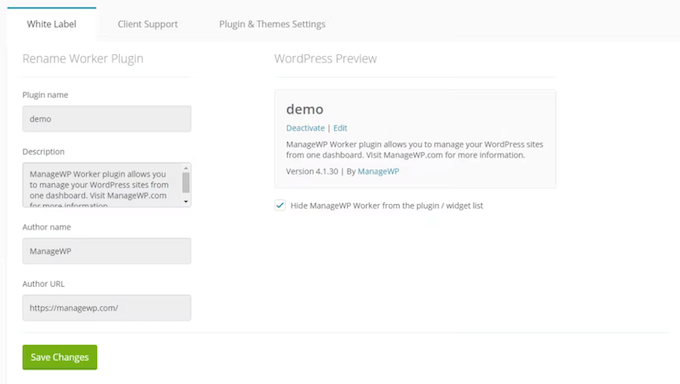Click the 'Author URL' label

click(x=43, y=284)
